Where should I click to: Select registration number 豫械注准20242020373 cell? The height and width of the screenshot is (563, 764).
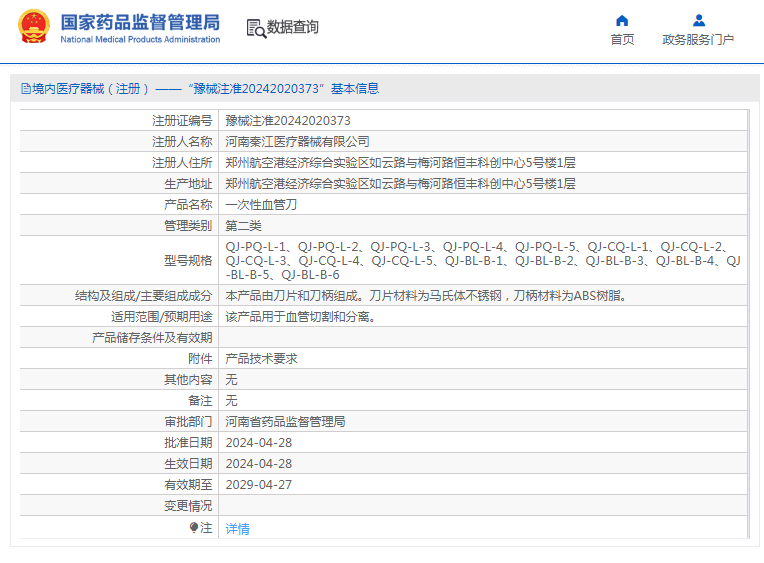(x=287, y=120)
